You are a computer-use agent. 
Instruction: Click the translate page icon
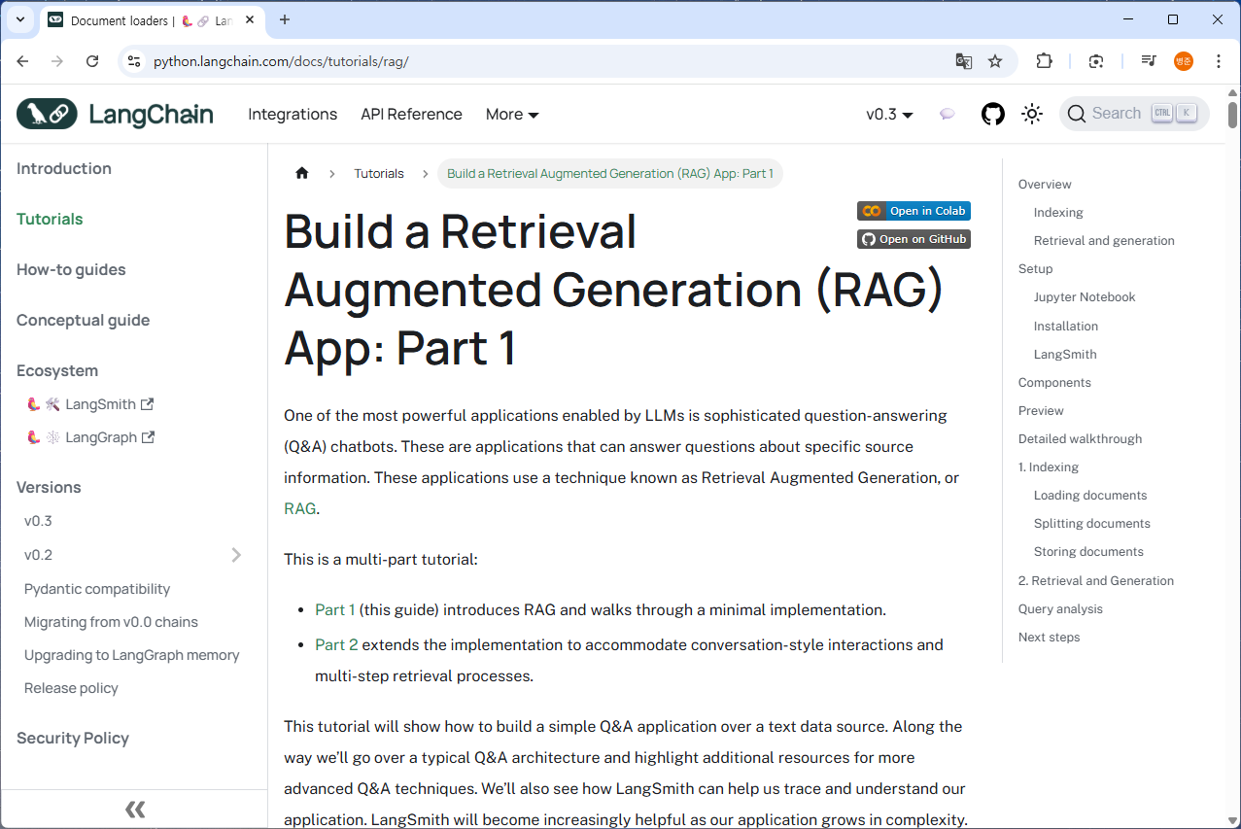click(x=963, y=61)
